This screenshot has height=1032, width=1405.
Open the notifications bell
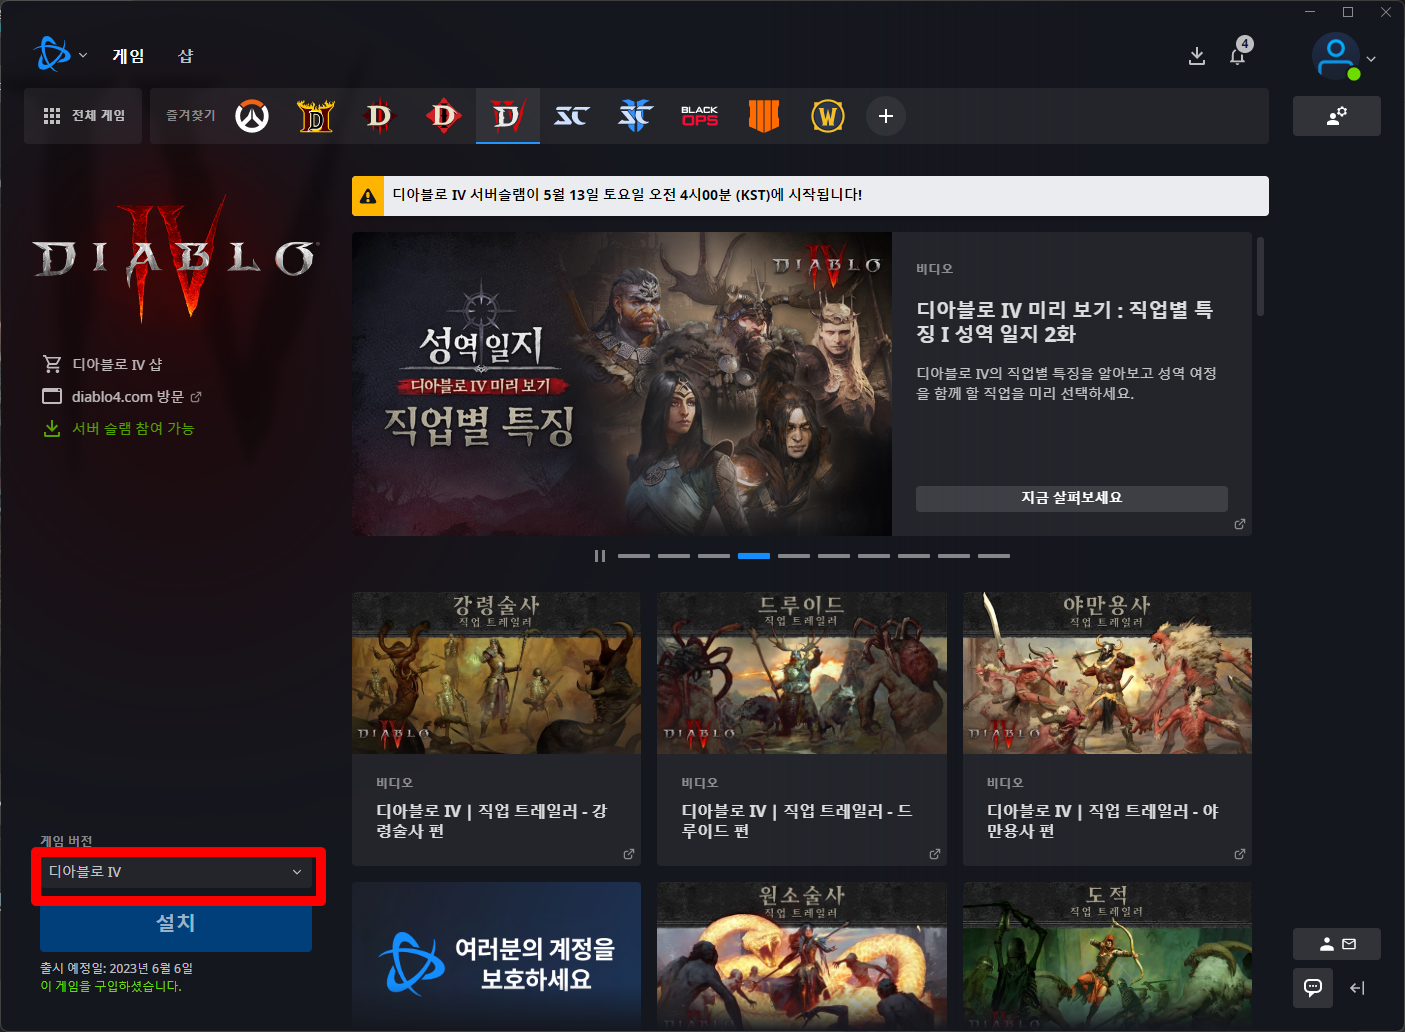1238,55
